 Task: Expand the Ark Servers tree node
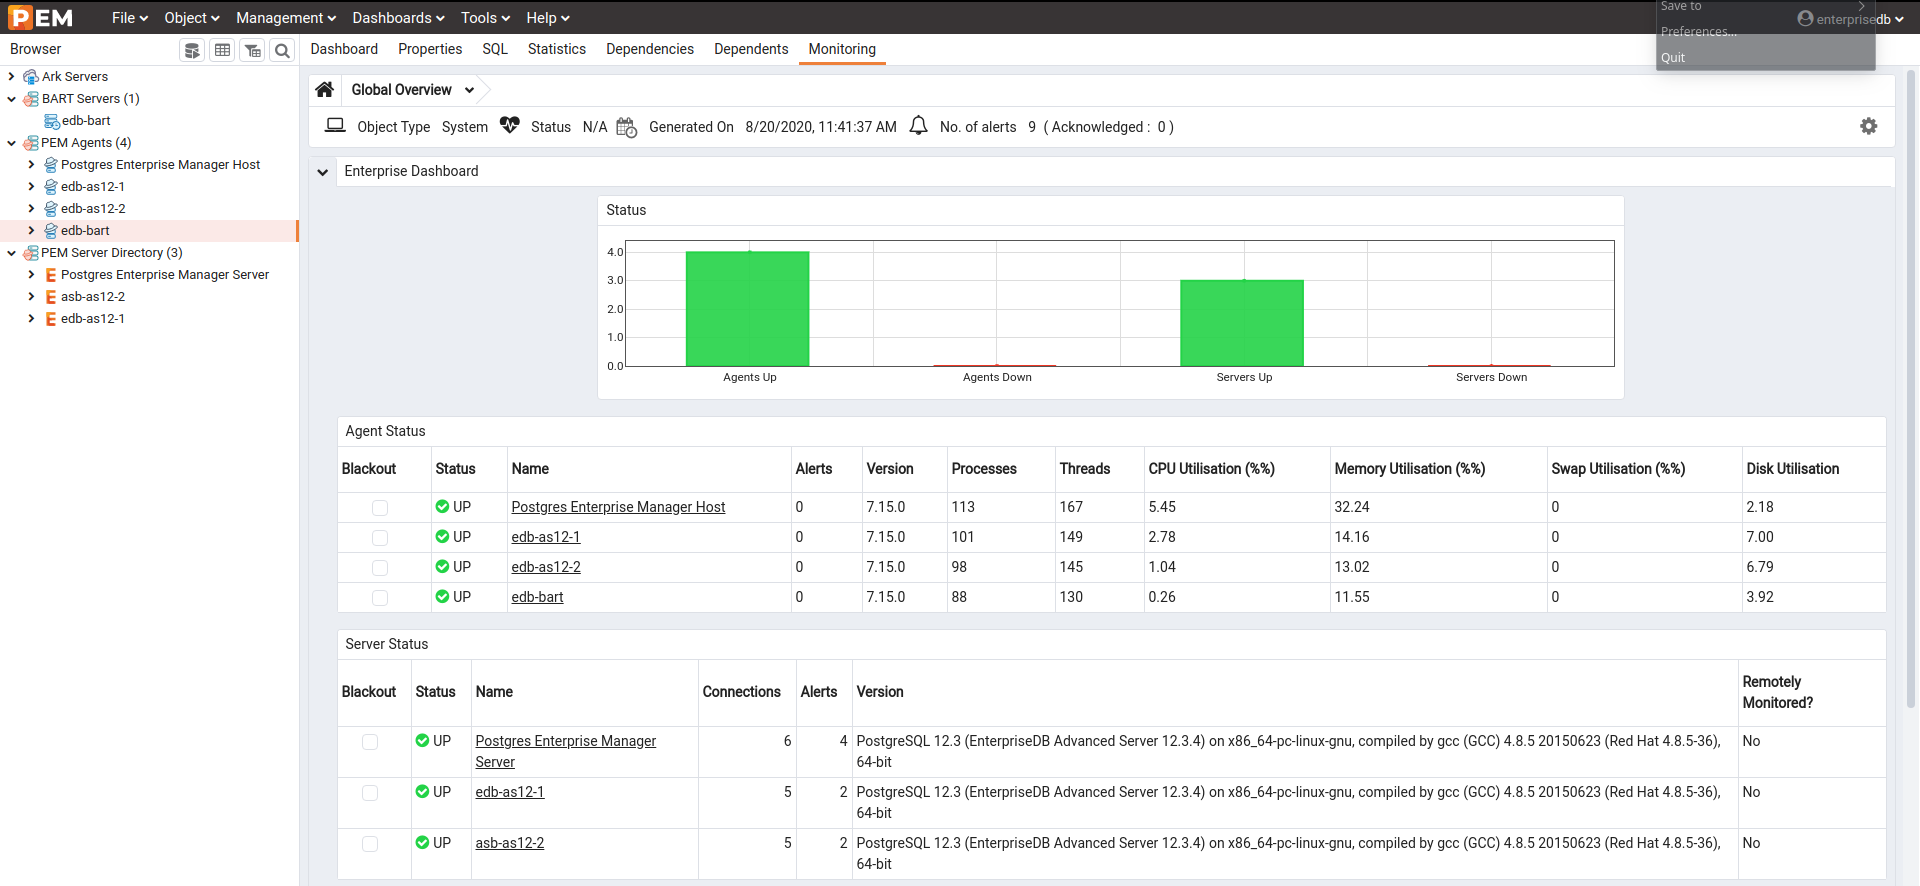(x=11, y=77)
